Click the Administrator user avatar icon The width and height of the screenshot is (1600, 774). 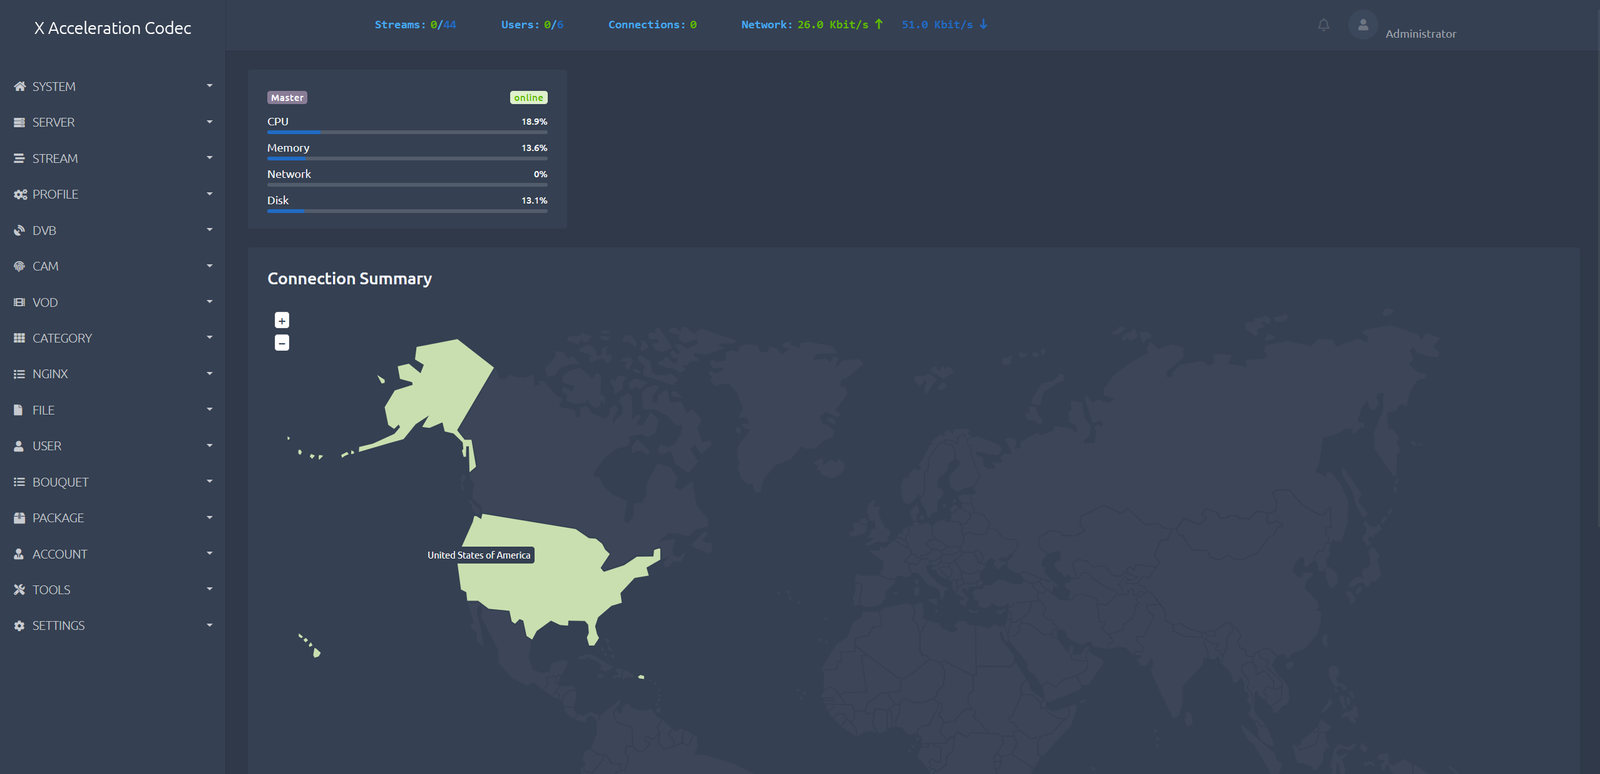pos(1362,25)
